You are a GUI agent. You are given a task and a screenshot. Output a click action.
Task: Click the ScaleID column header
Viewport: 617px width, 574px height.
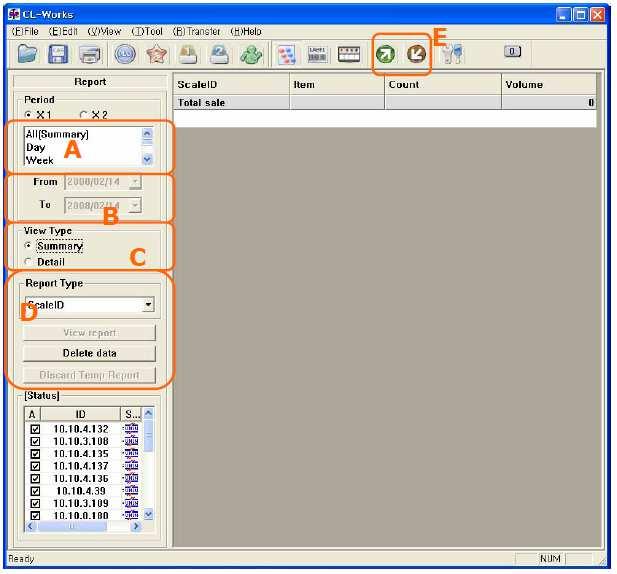231,84
